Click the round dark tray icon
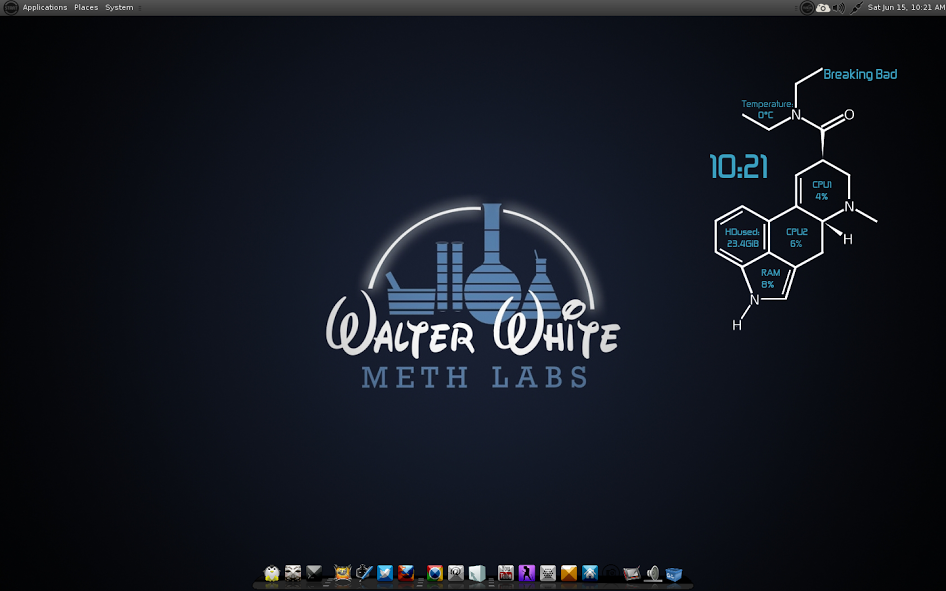Viewport: 946px width, 591px height. pyautogui.click(x=807, y=8)
